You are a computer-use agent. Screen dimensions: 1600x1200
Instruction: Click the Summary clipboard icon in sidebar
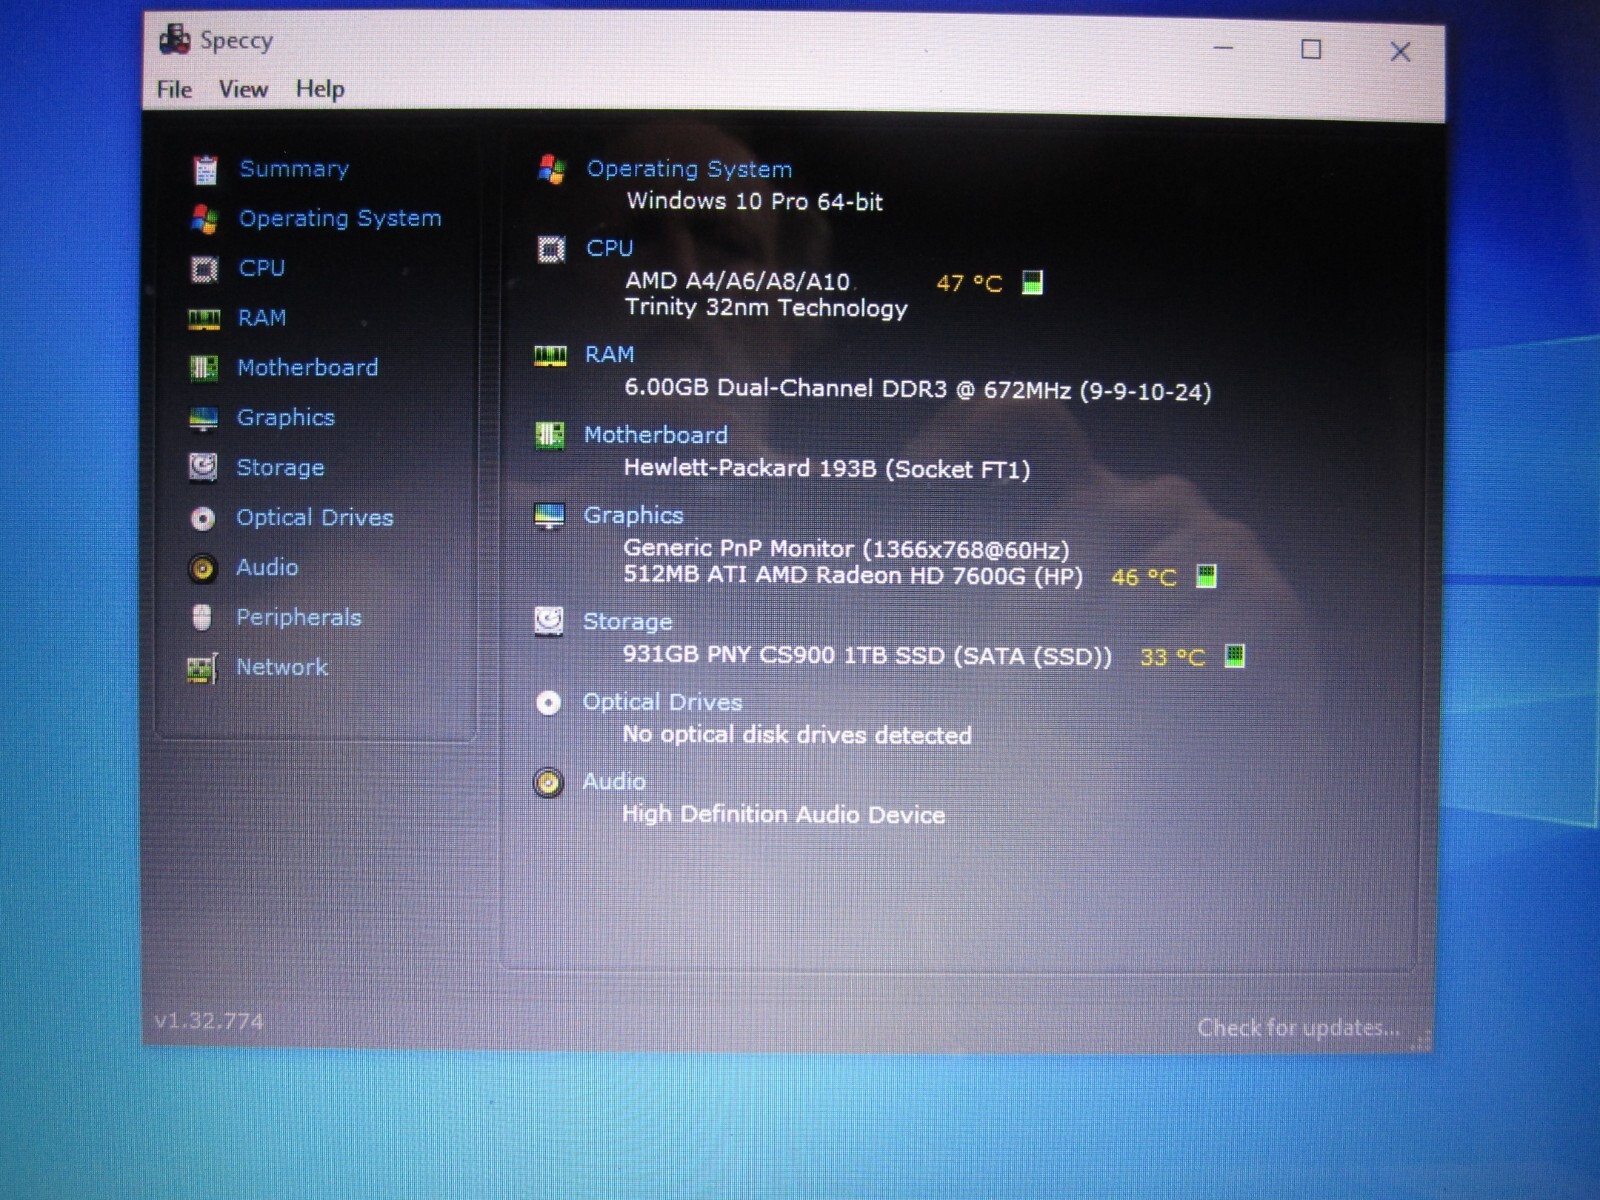[206, 170]
